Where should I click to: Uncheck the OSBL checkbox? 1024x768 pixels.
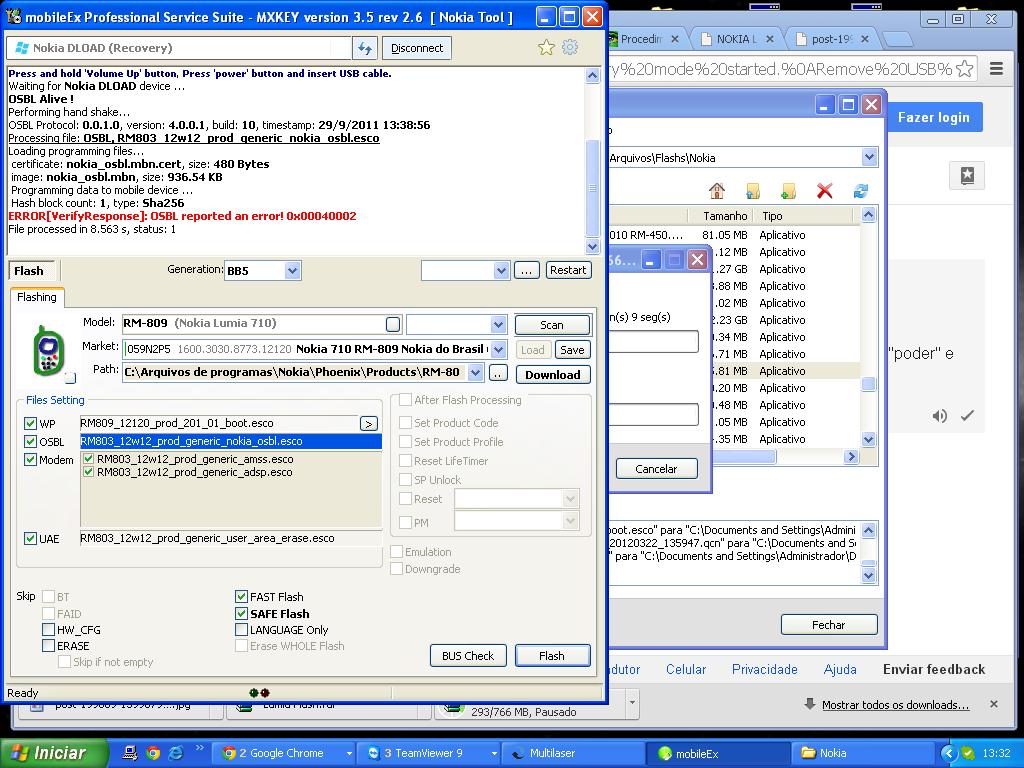[x=31, y=441]
